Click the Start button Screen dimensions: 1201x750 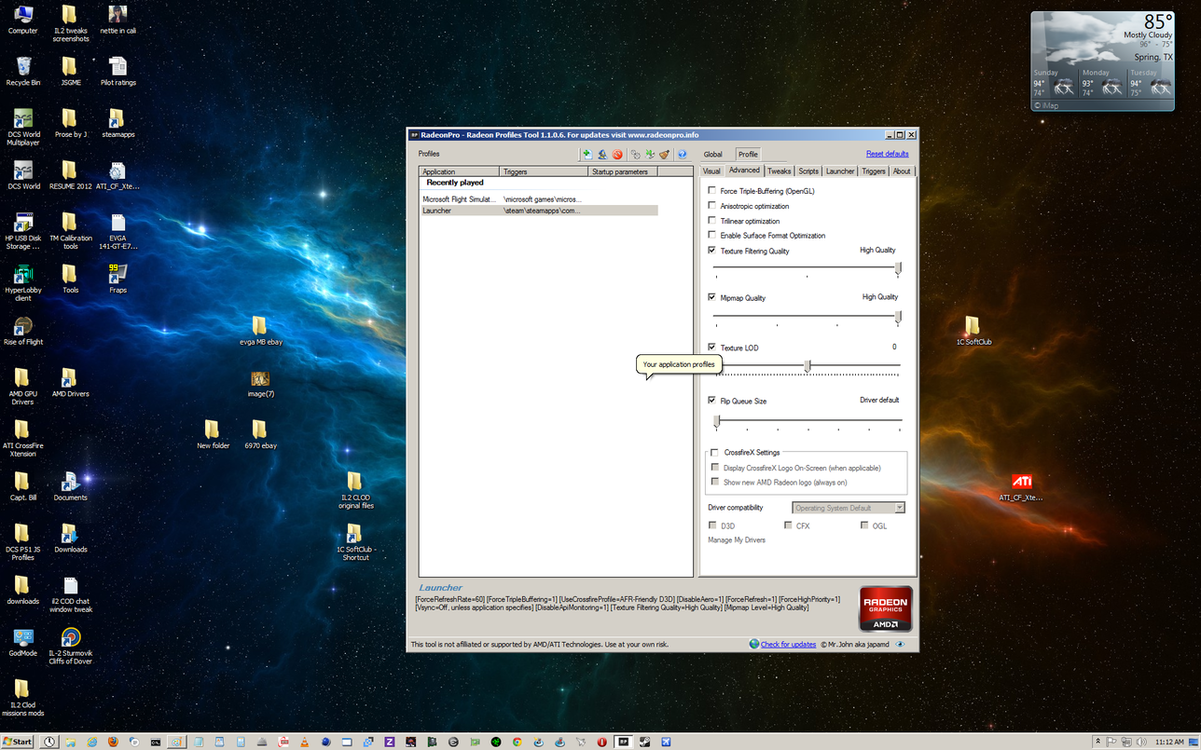(x=17, y=742)
